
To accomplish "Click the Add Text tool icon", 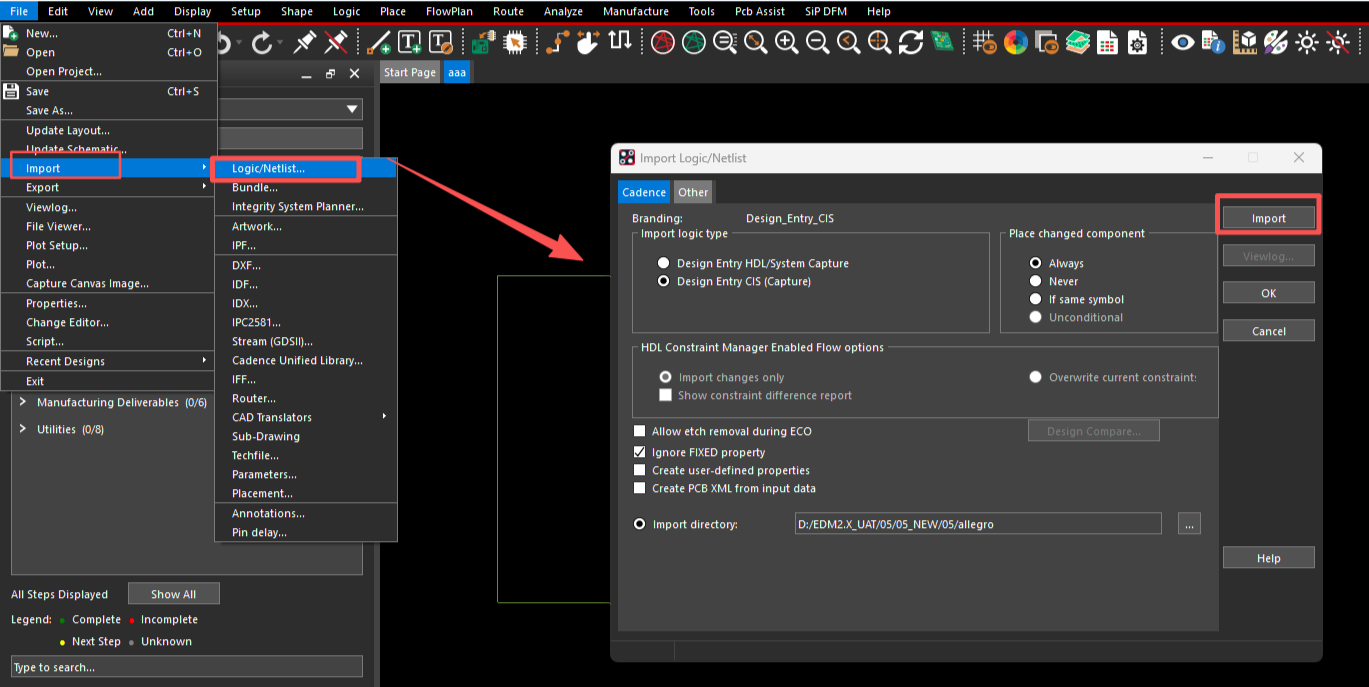I will click(410, 43).
